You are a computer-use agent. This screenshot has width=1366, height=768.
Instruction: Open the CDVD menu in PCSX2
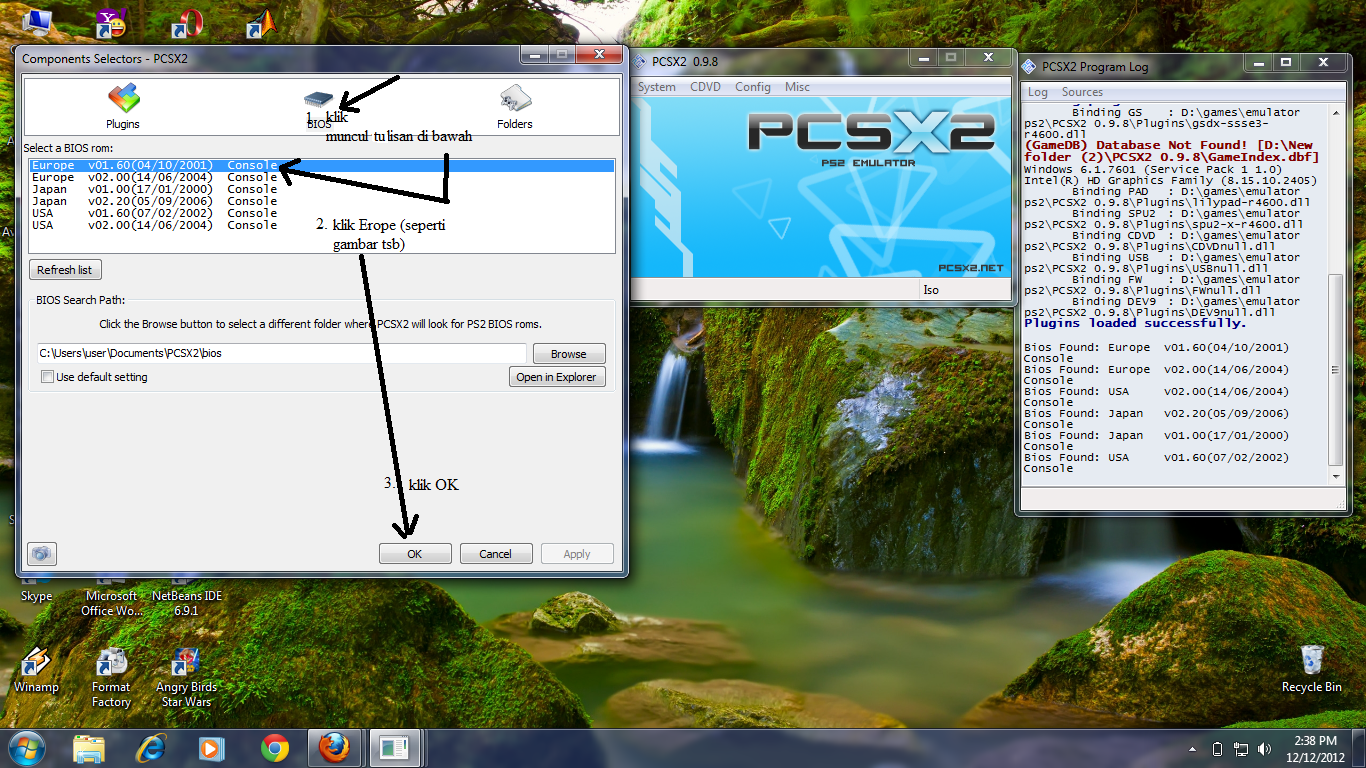click(x=705, y=87)
